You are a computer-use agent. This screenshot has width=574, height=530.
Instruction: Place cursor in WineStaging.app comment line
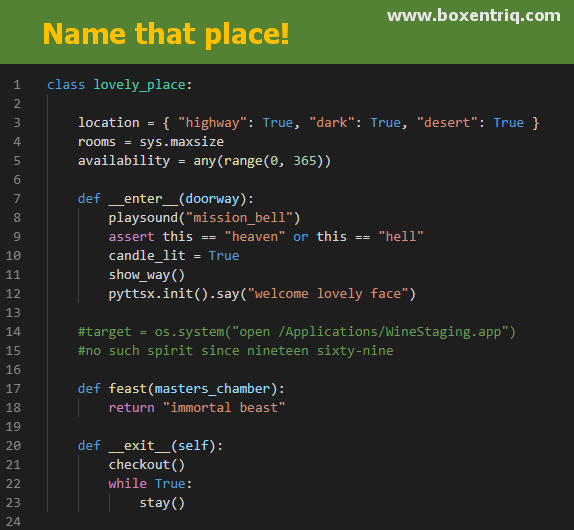[297, 332]
